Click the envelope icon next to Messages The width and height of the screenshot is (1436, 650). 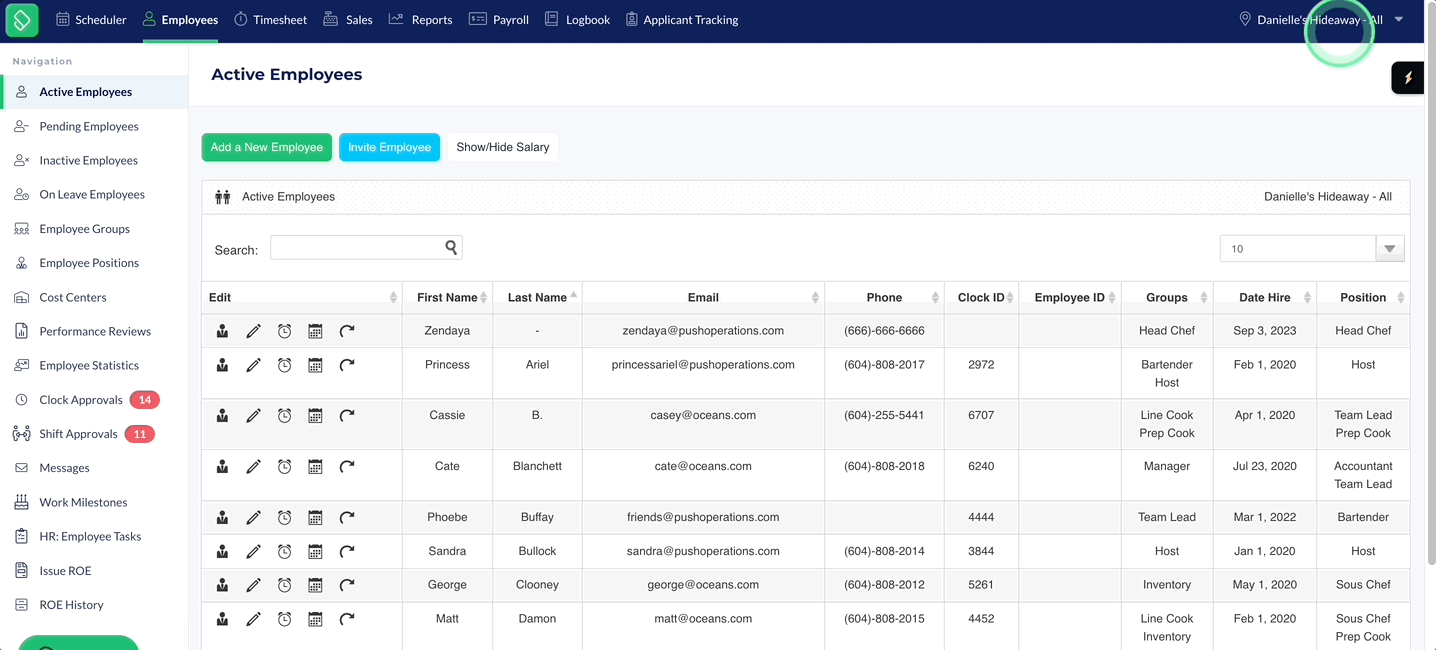(x=21, y=468)
